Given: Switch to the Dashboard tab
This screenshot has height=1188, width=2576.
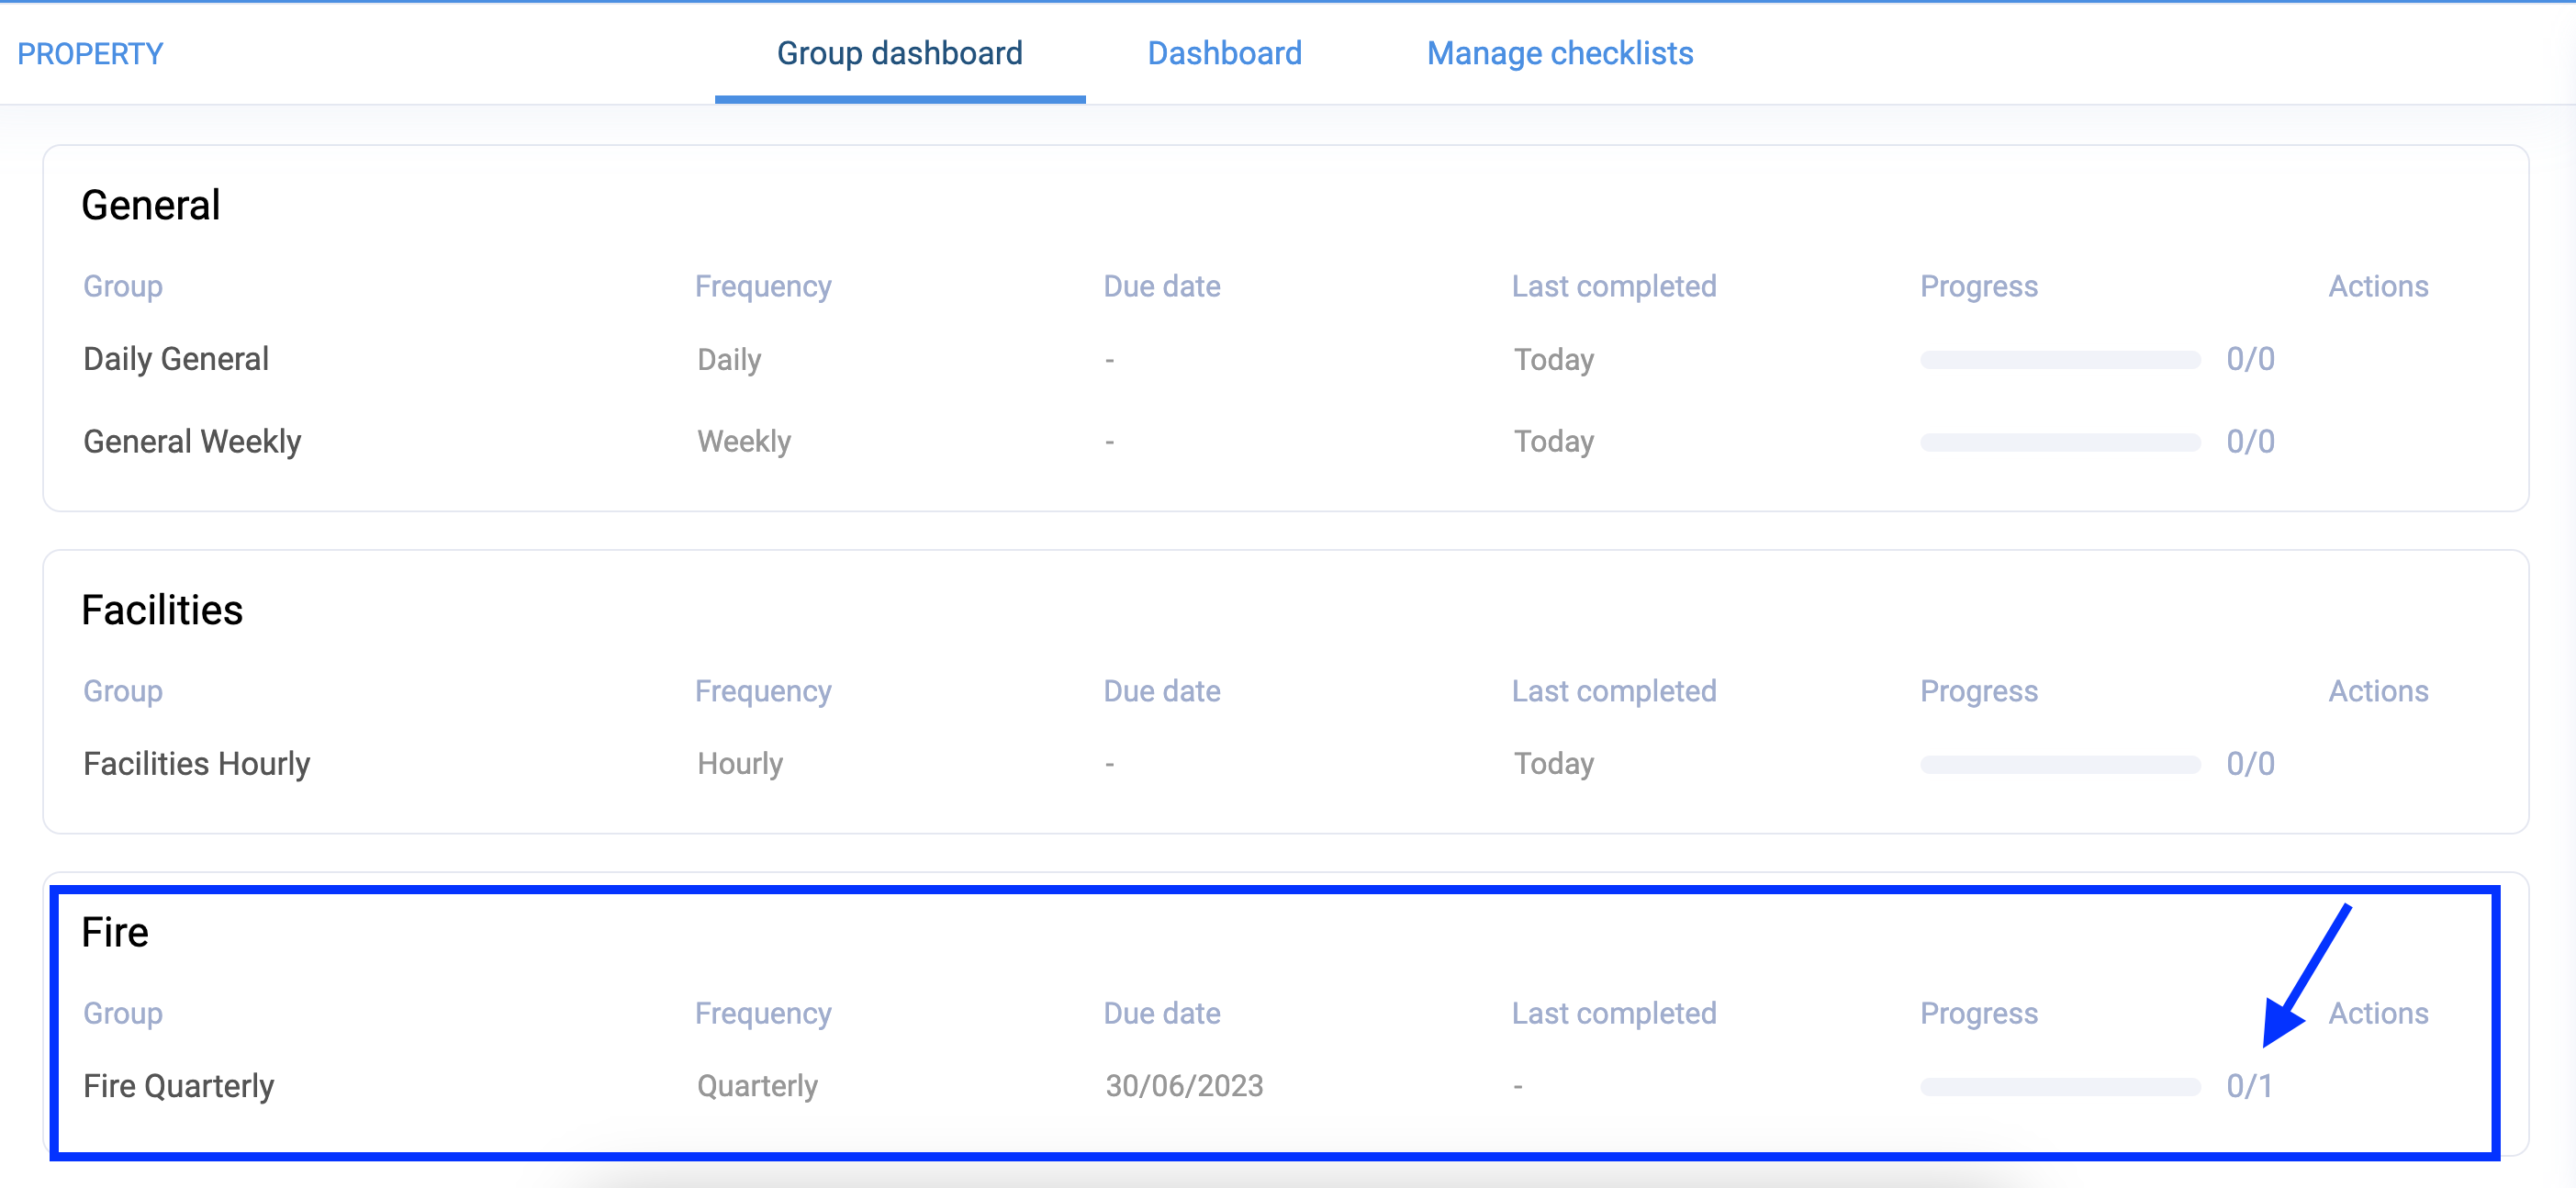Looking at the screenshot, I should coord(1224,53).
